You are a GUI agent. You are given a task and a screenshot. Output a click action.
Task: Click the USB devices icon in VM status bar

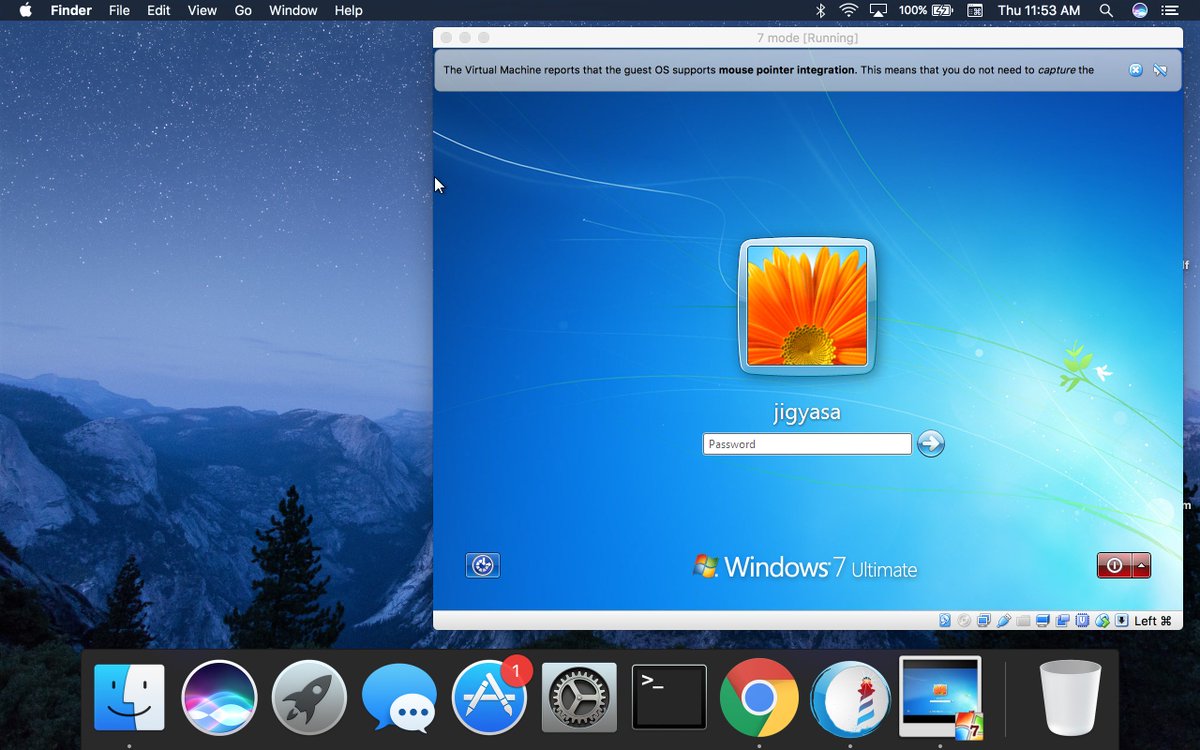tap(1004, 620)
